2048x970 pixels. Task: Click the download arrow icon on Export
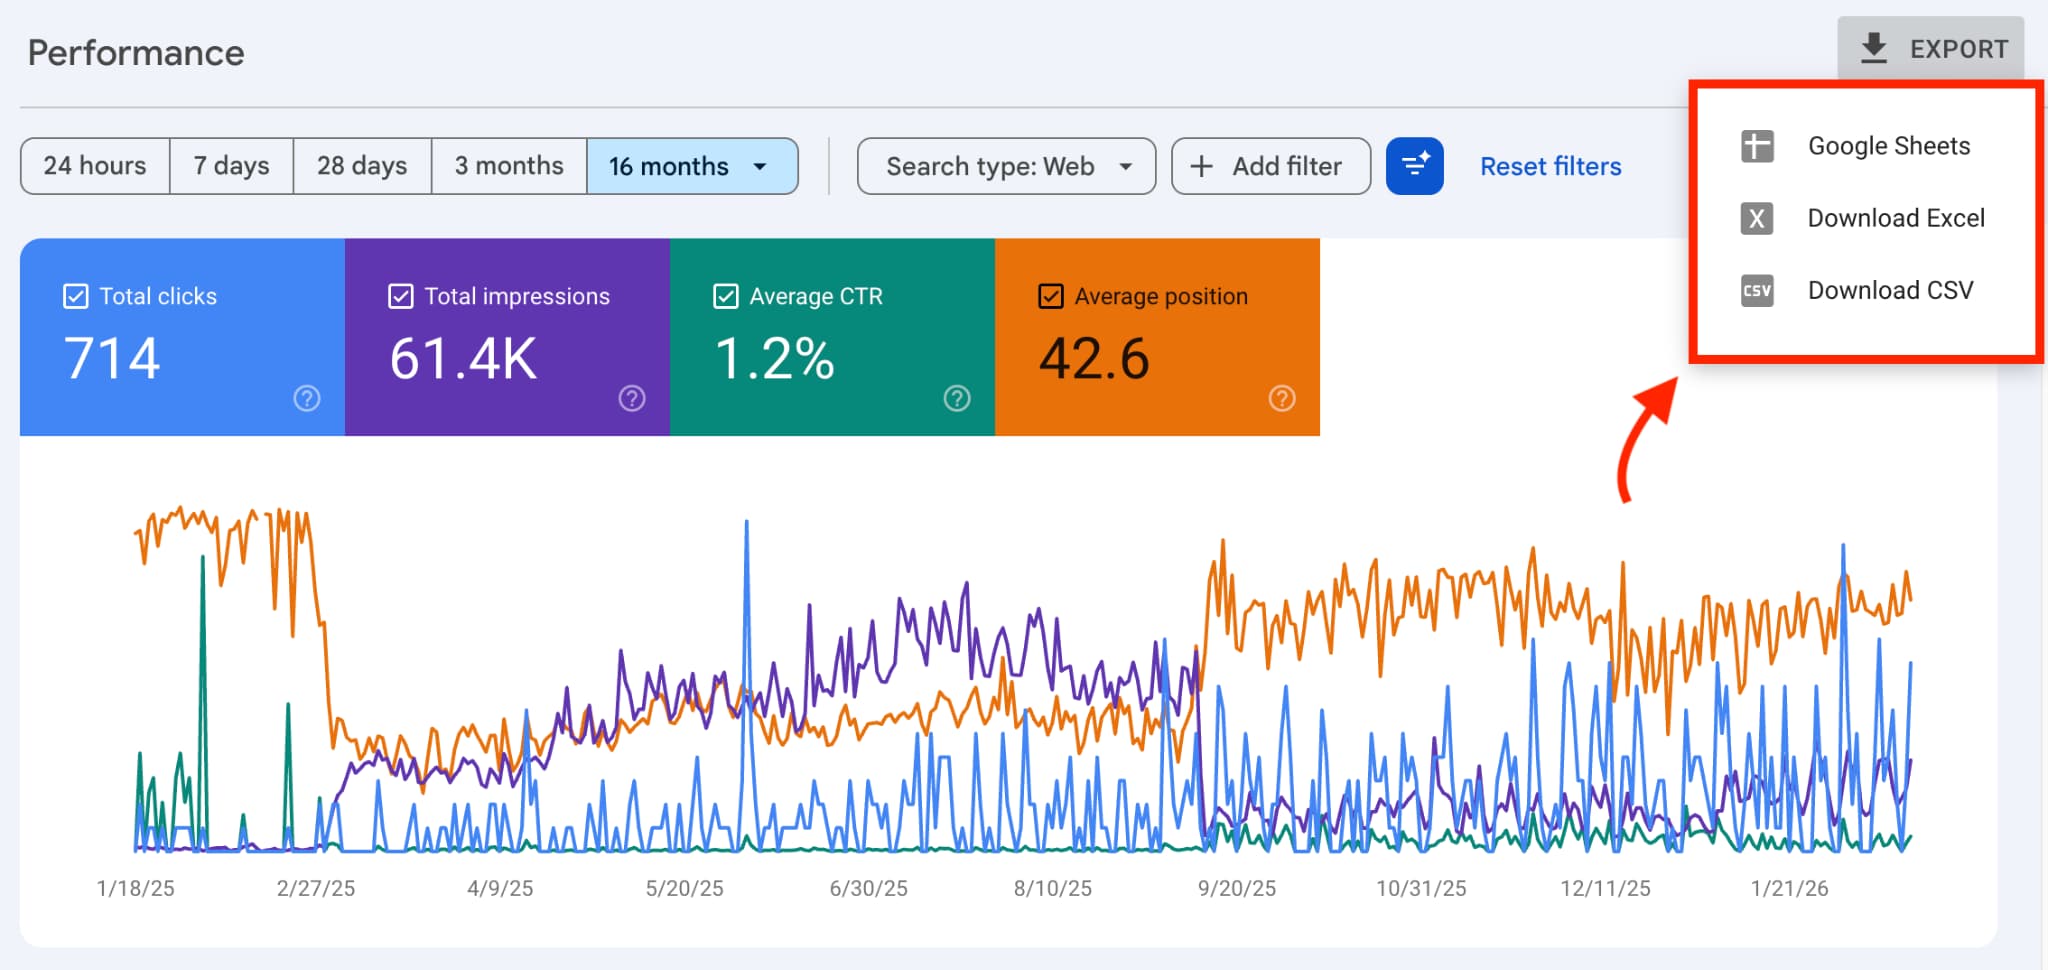point(1874,47)
